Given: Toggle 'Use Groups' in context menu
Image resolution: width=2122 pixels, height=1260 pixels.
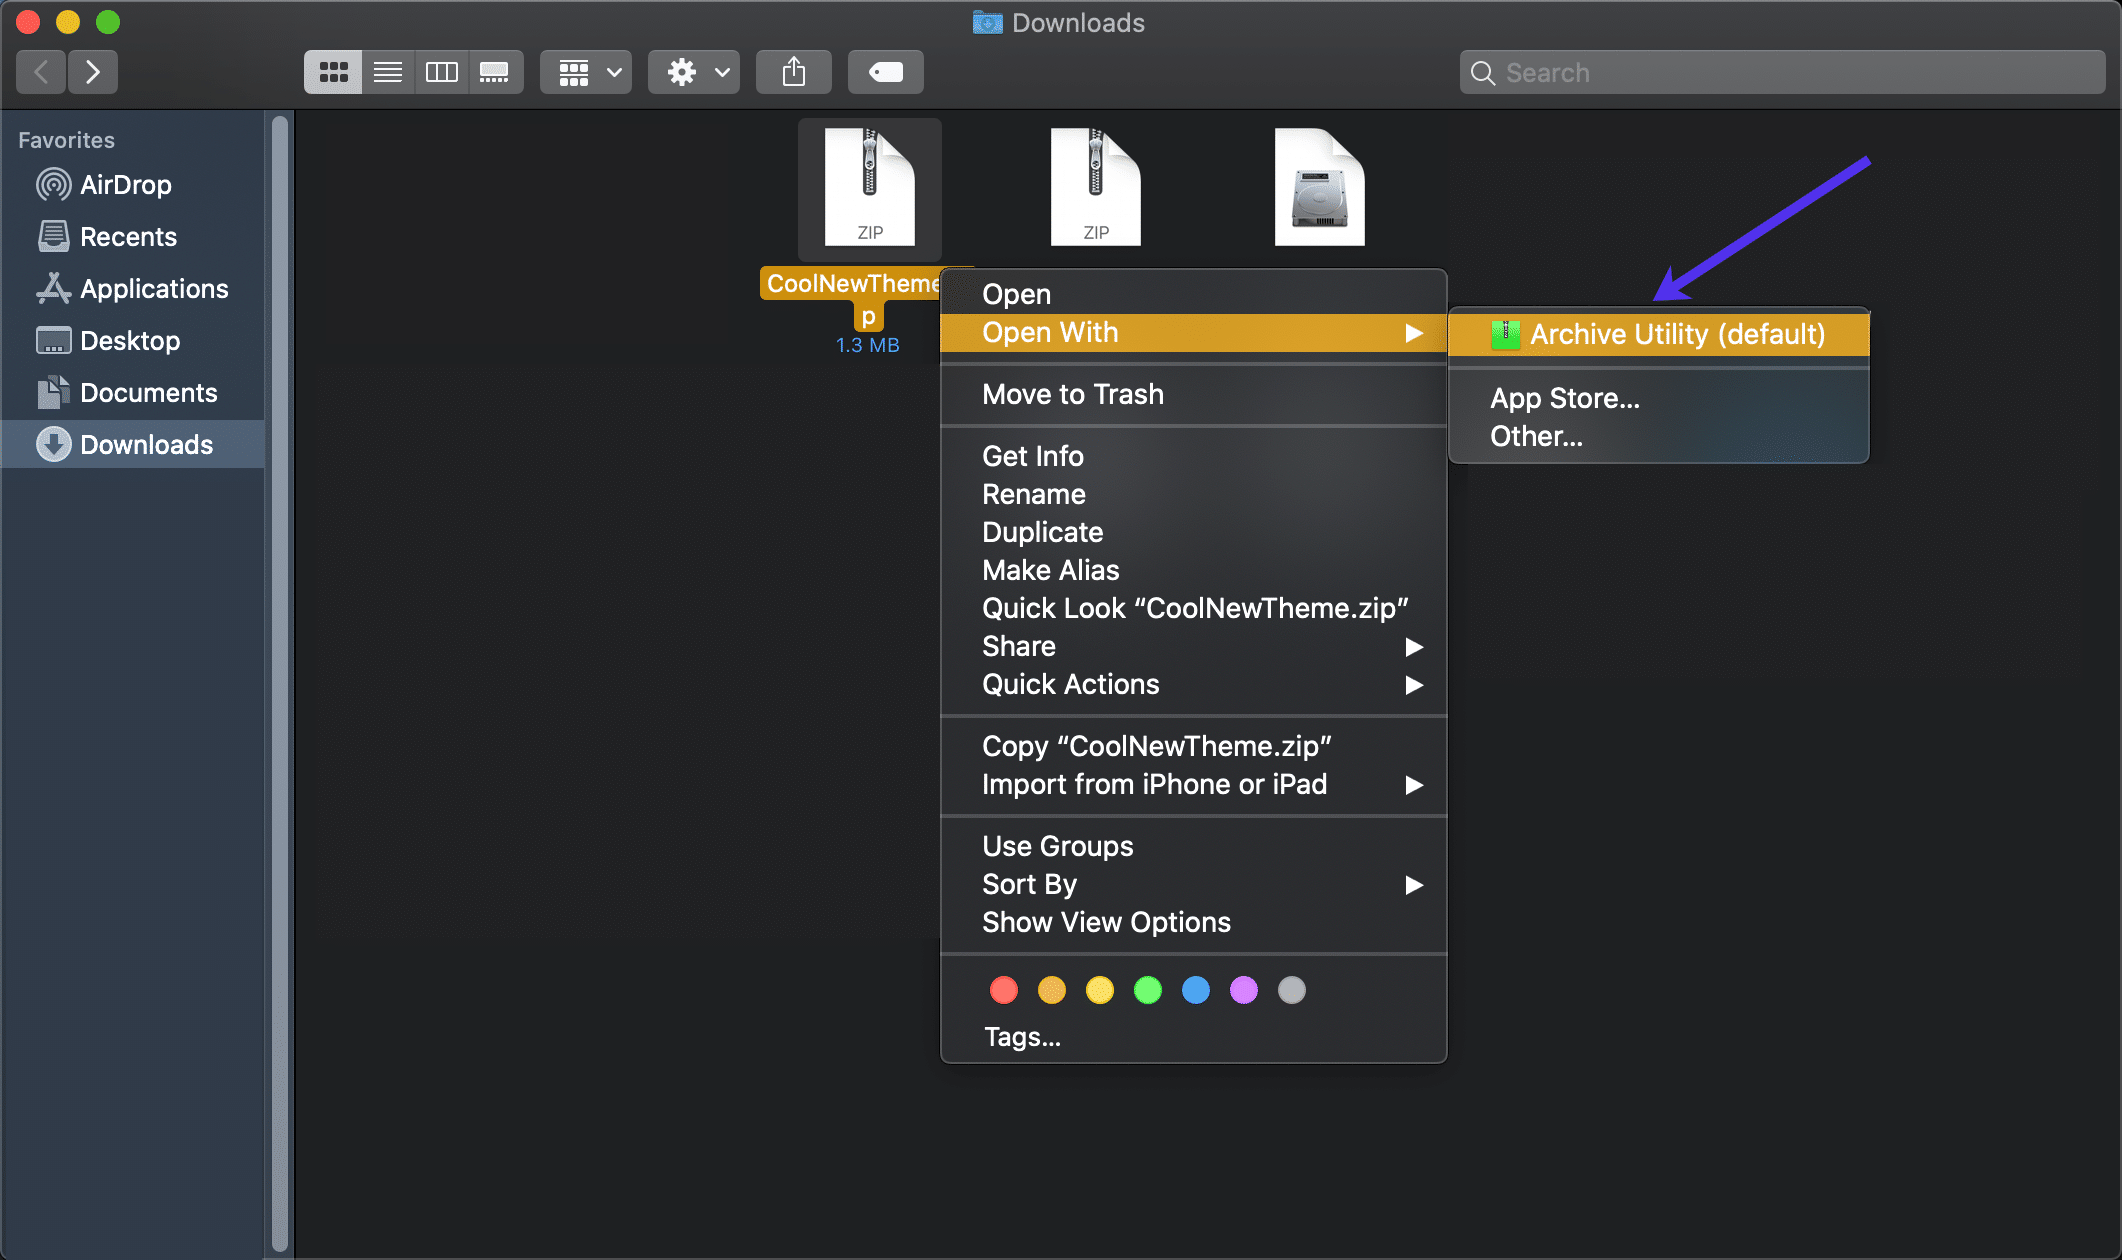Looking at the screenshot, I should pos(1056,846).
